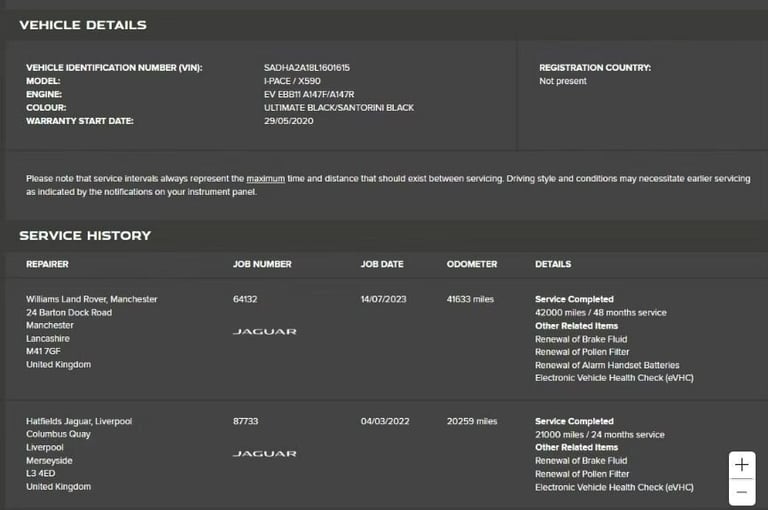Image resolution: width=768 pixels, height=510 pixels.
Task: Select Williams Land Rover, Manchester repairer name
Action: (92, 299)
